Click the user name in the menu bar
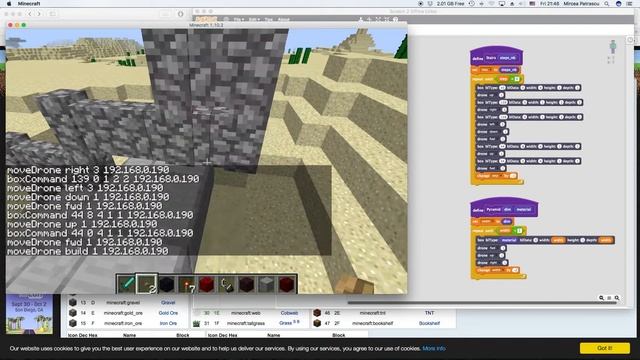Viewport: 640px width, 360px height. coord(581,4)
